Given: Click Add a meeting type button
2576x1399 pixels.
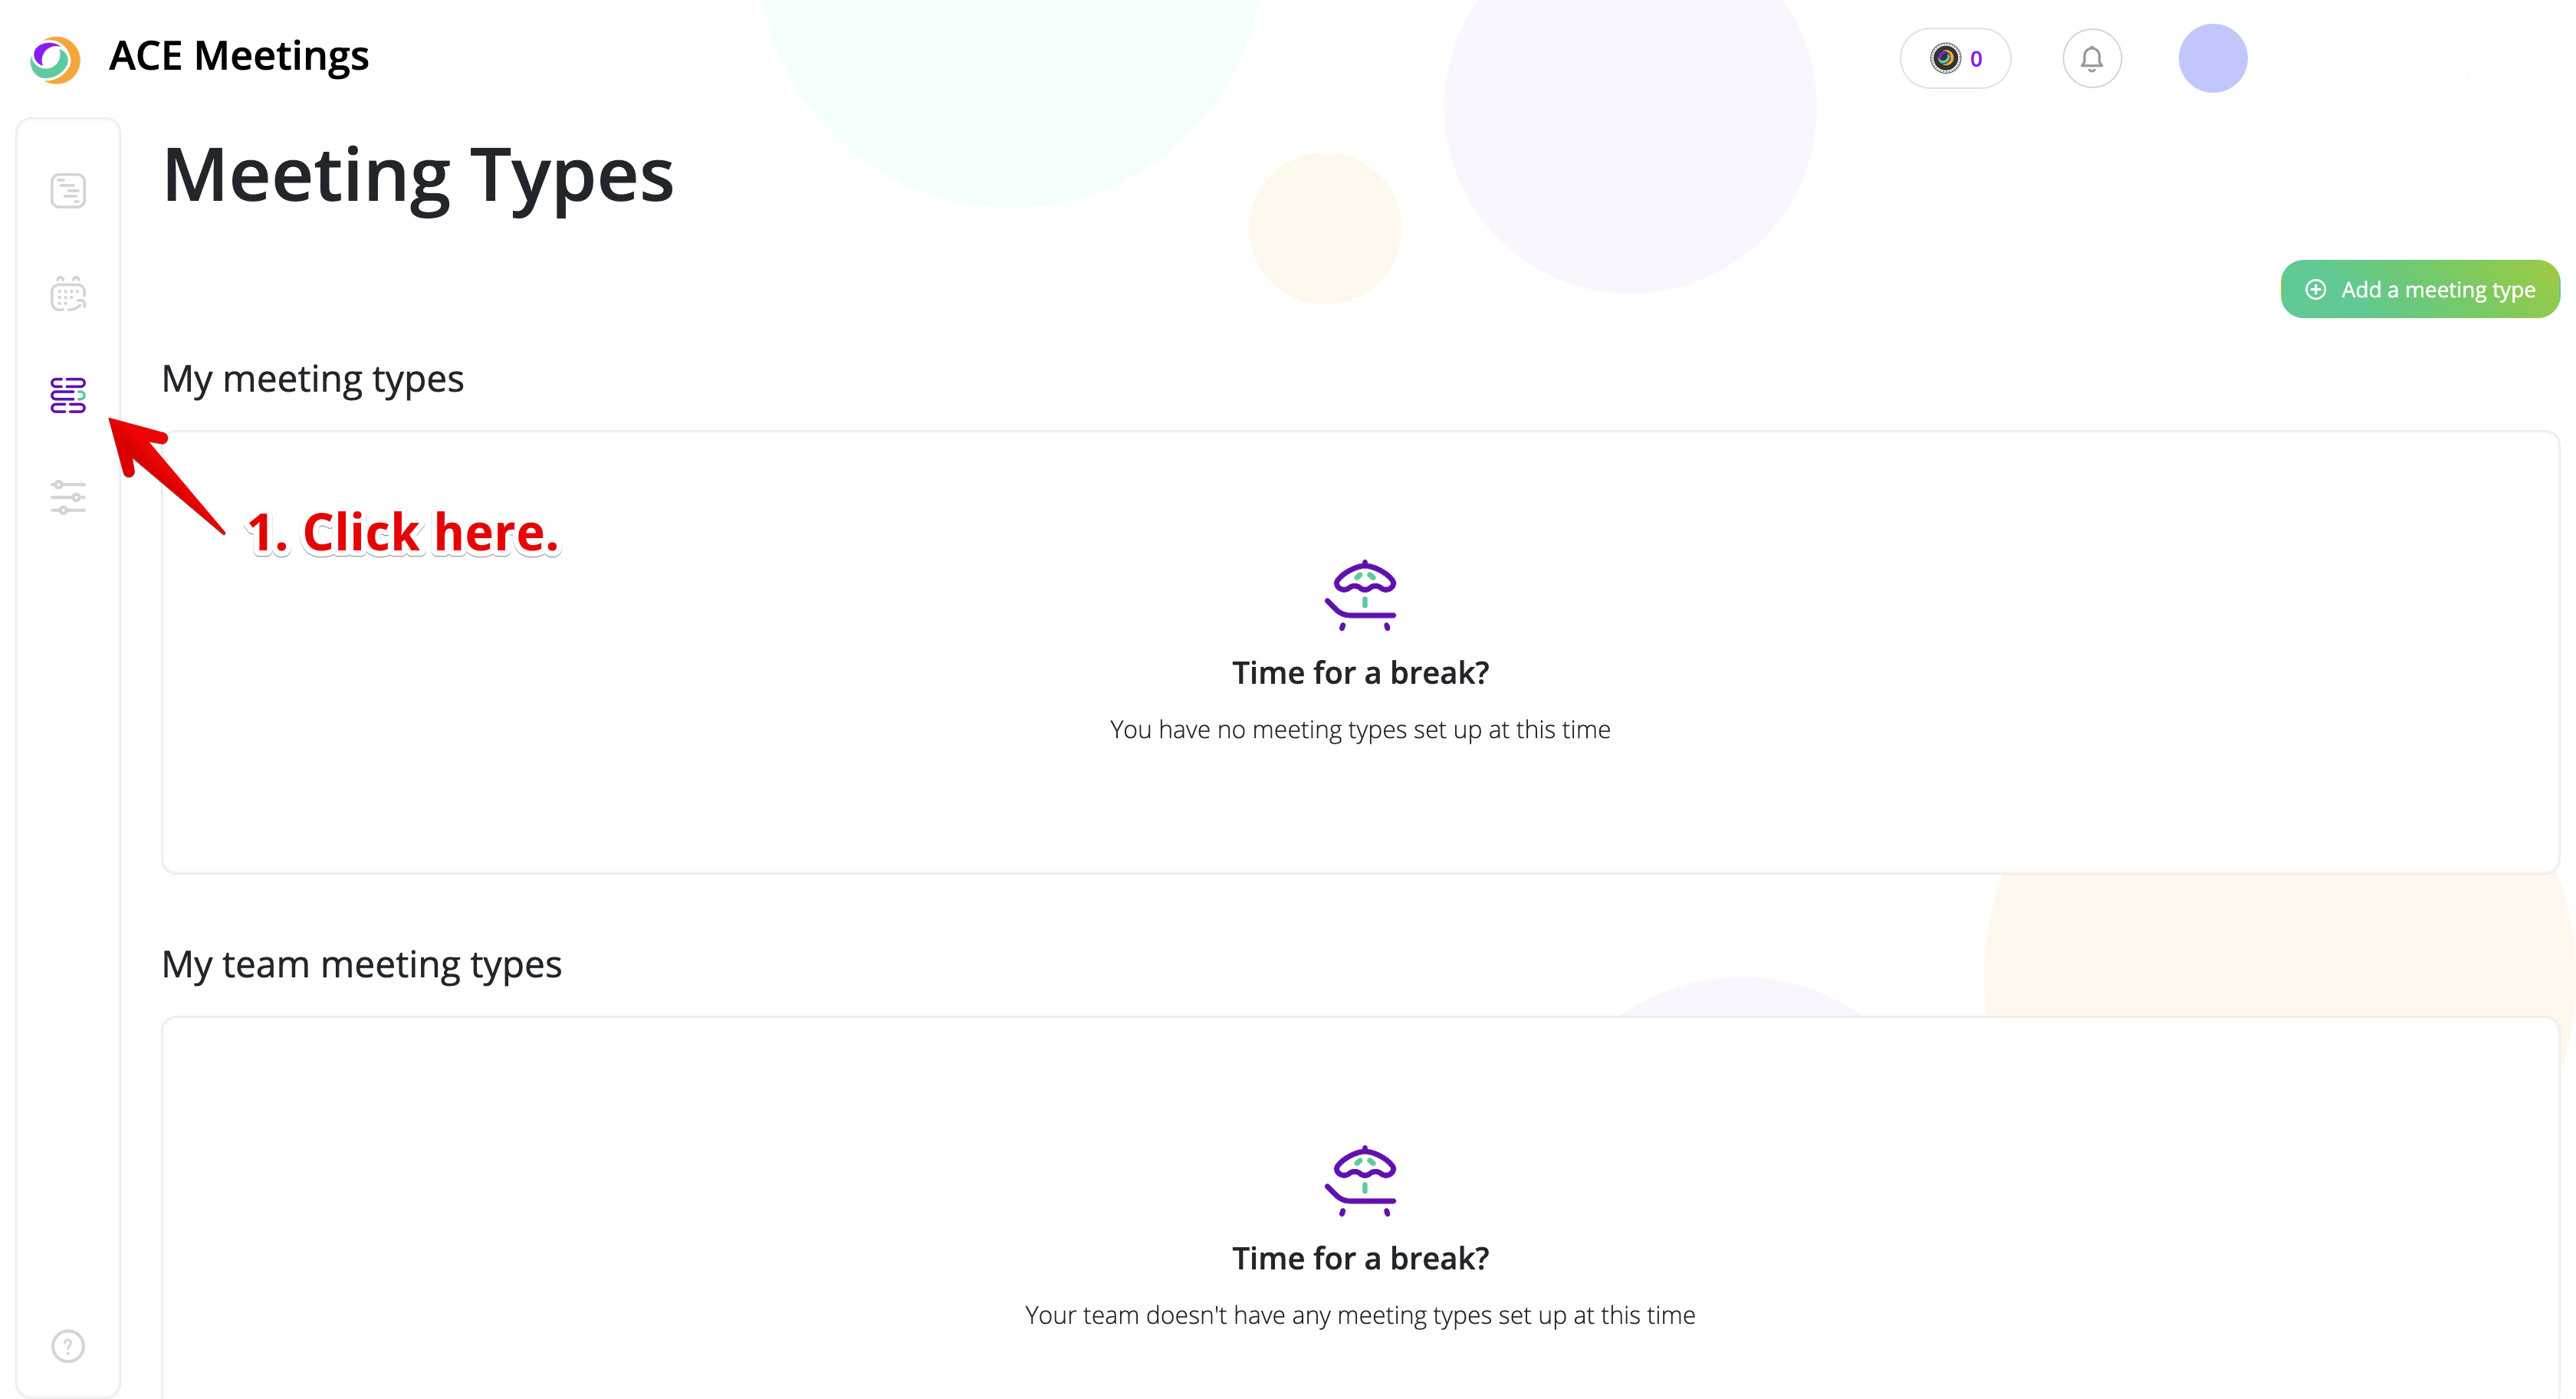Looking at the screenshot, I should click(x=2419, y=290).
